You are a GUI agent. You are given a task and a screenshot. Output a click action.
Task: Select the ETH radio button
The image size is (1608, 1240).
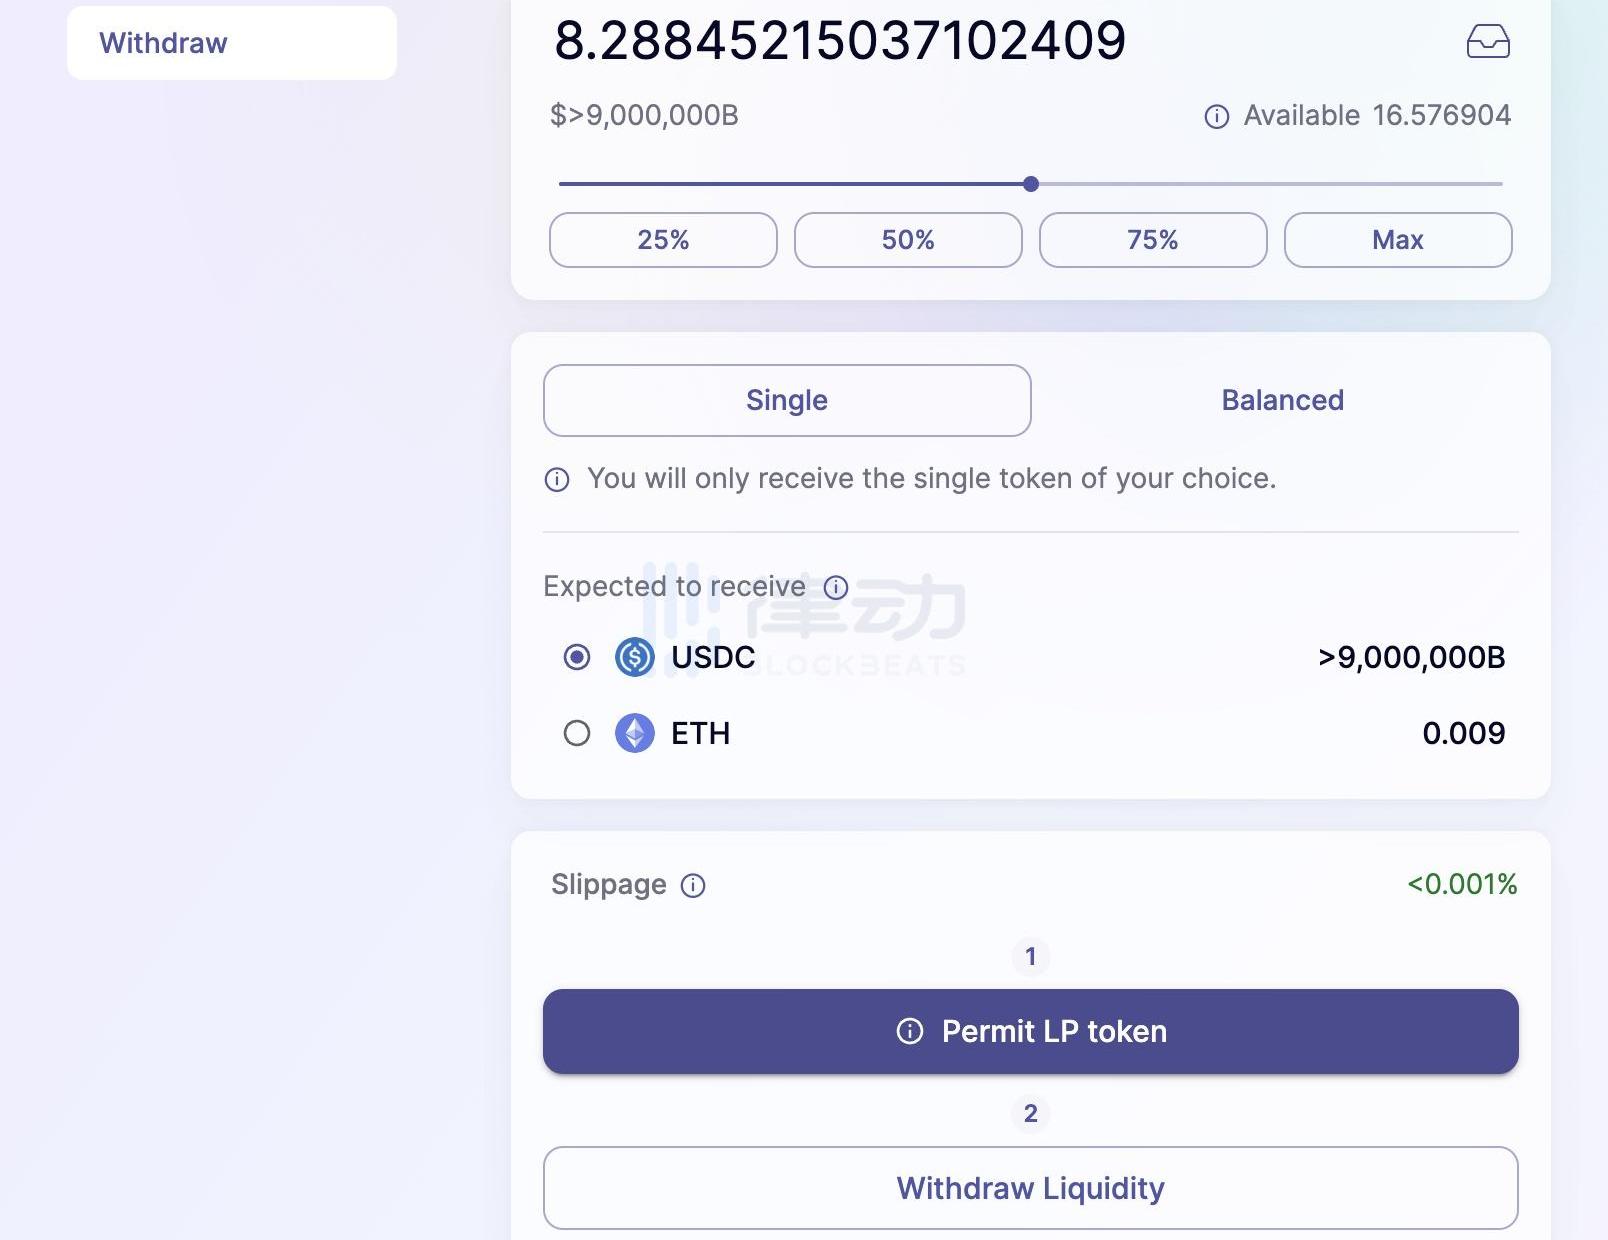[x=577, y=734]
